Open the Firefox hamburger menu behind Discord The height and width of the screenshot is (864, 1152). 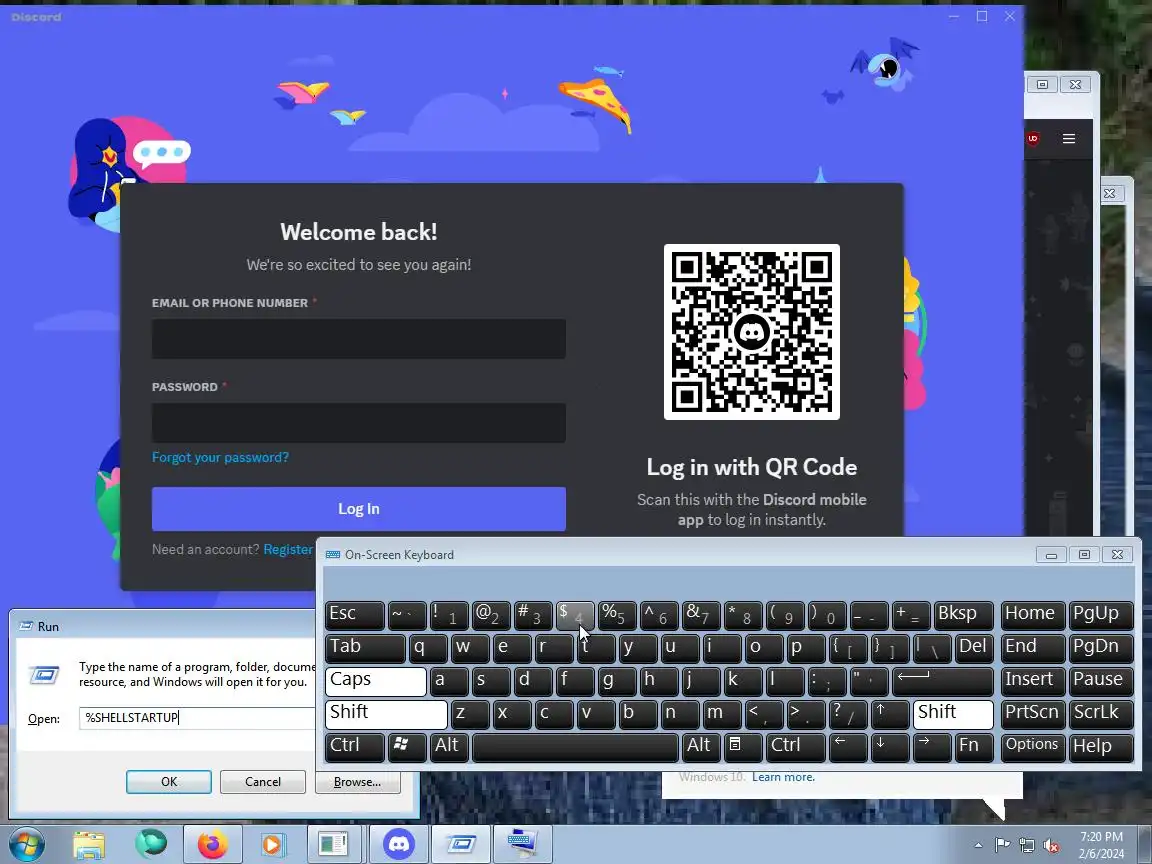click(x=1069, y=139)
